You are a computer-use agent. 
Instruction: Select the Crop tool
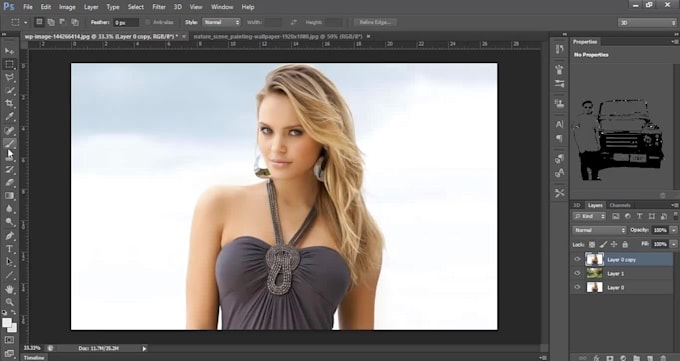[x=10, y=104]
